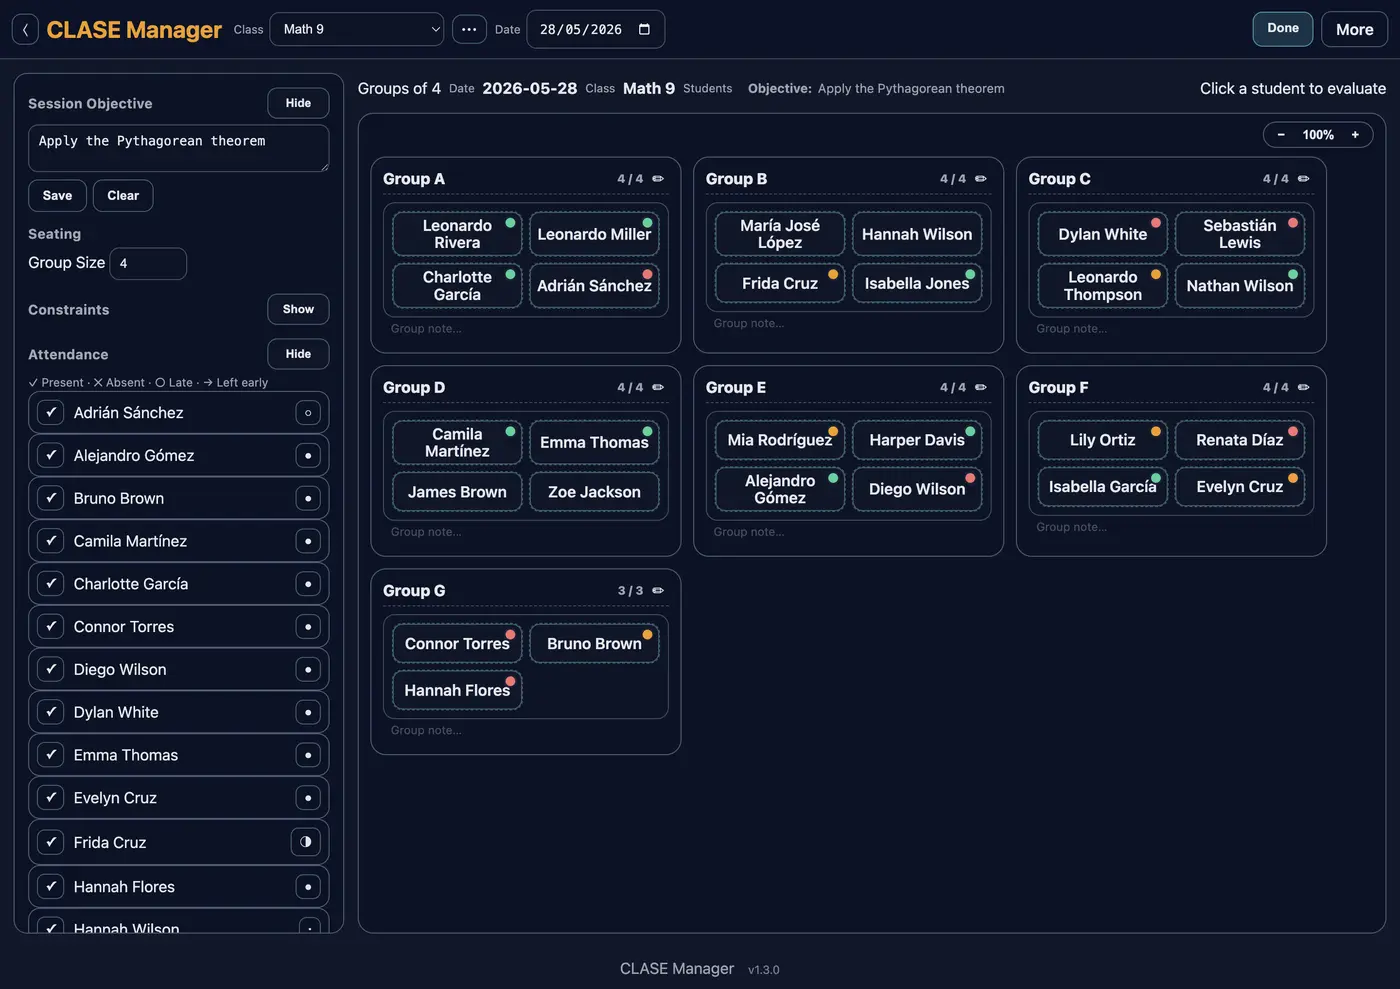Show the Constraints section
The height and width of the screenshot is (989, 1400).
pyautogui.click(x=298, y=309)
